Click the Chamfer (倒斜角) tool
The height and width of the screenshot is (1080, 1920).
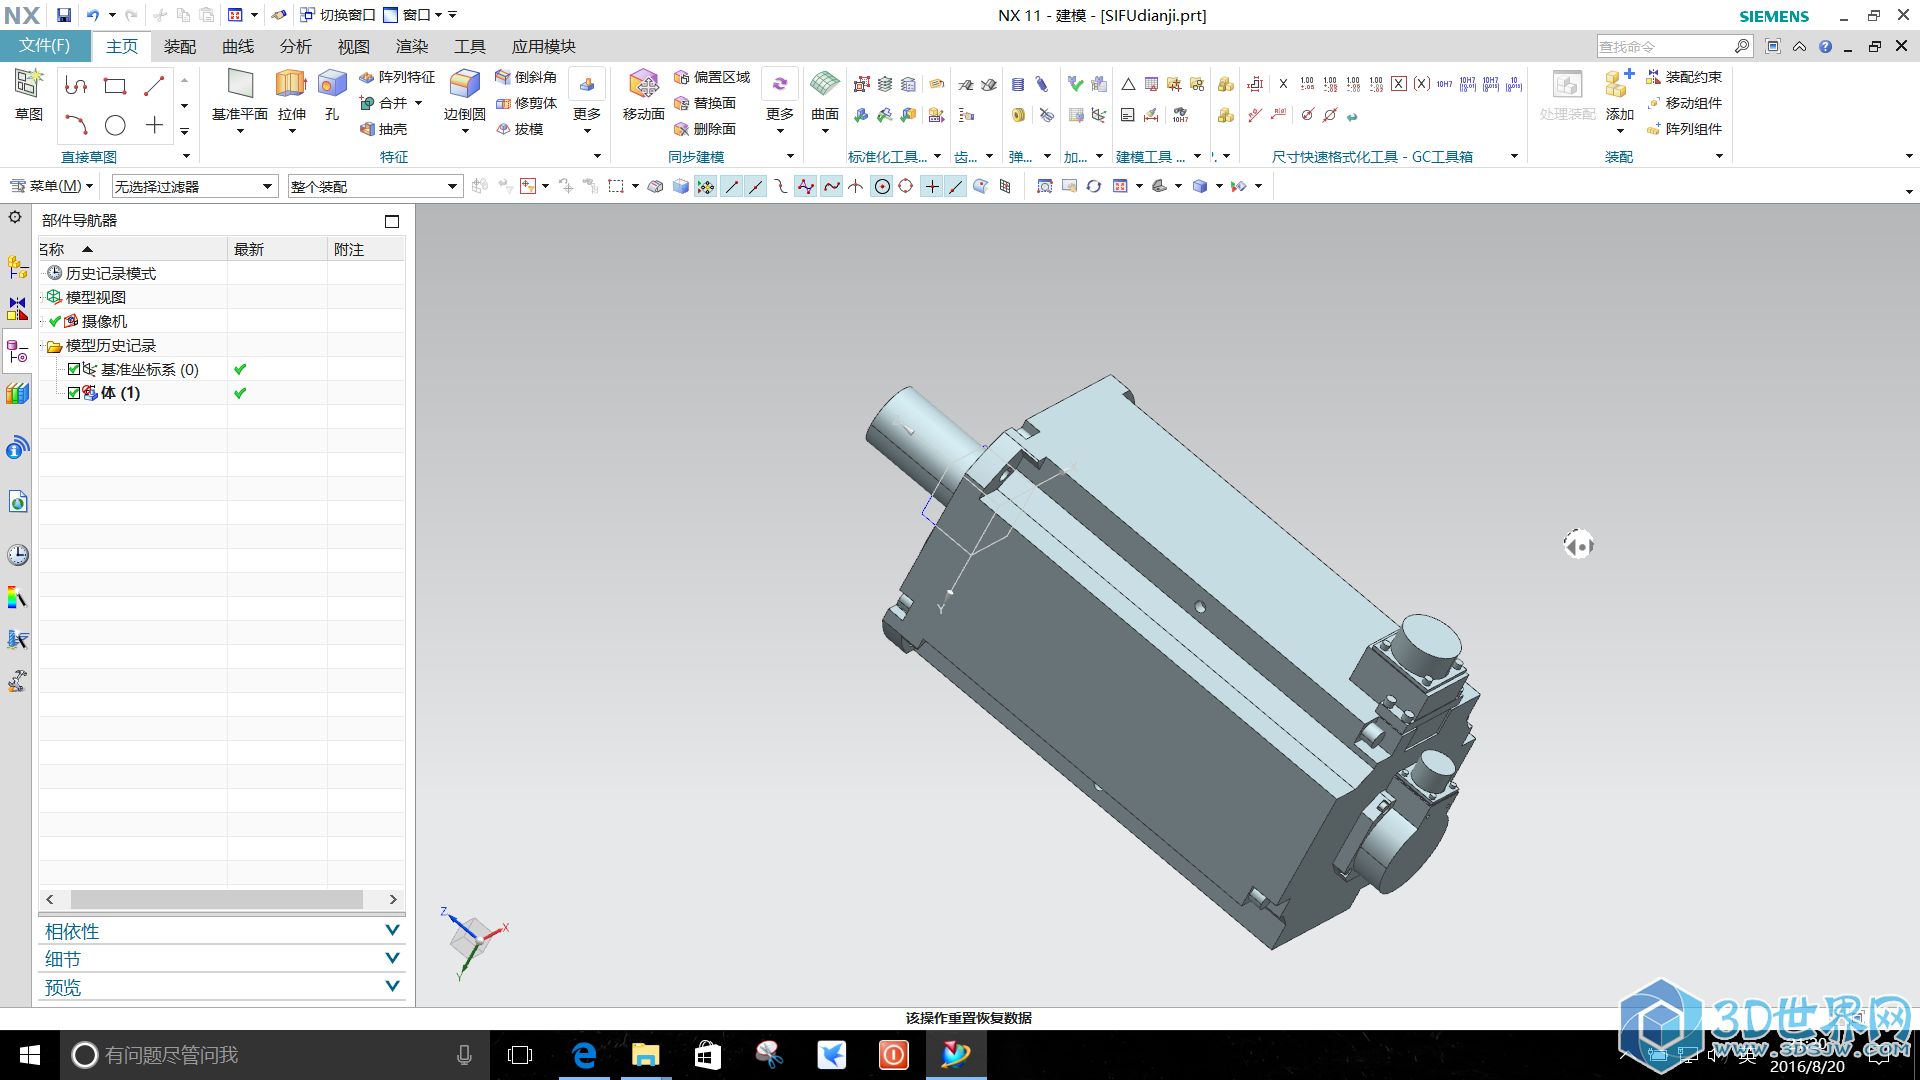pos(526,77)
